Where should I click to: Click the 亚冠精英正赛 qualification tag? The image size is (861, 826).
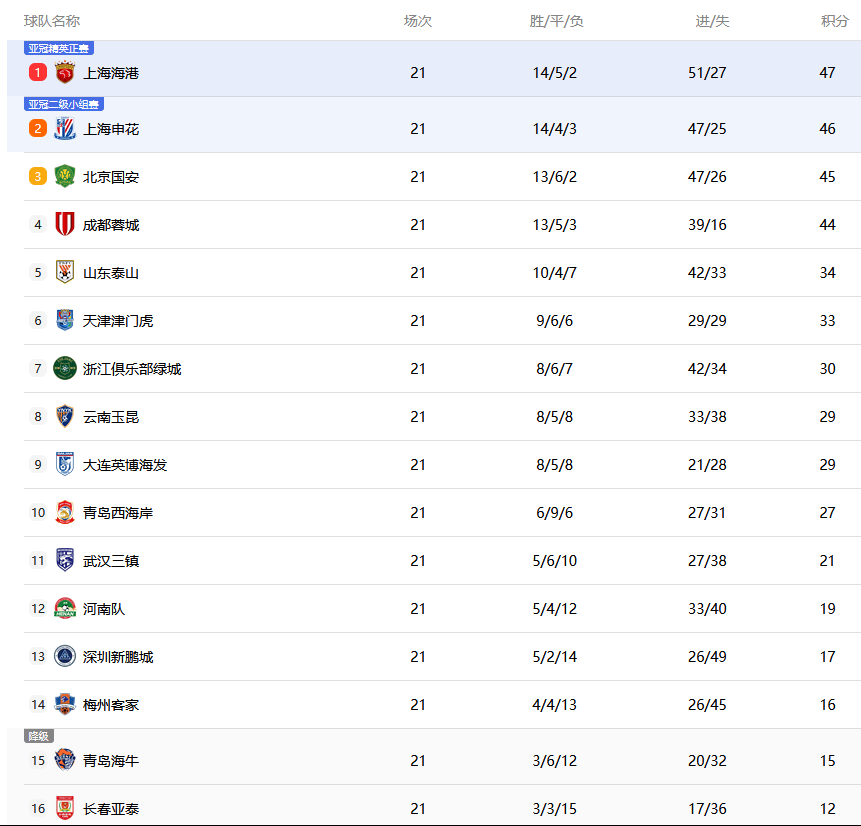click(59, 48)
